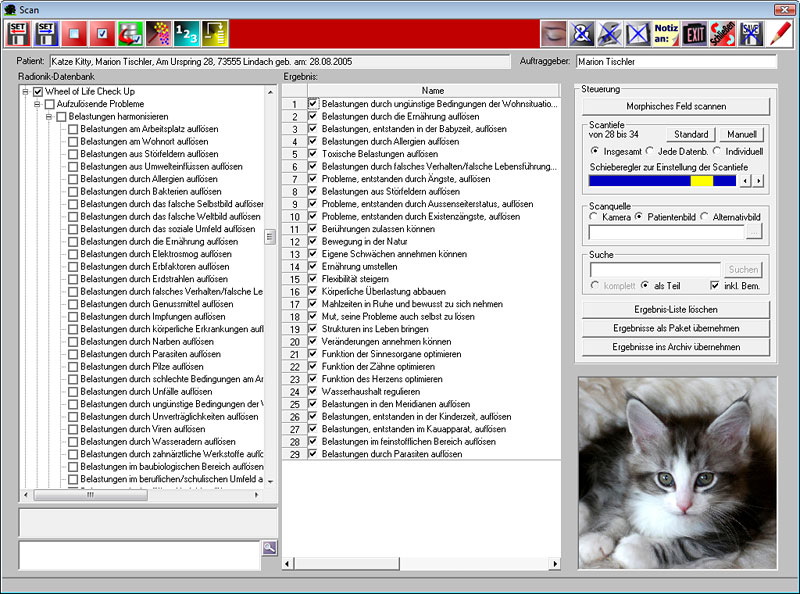
Task: Enable Belastungen durch Elektrosmog auflösen checkbox
Action: [73, 254]
